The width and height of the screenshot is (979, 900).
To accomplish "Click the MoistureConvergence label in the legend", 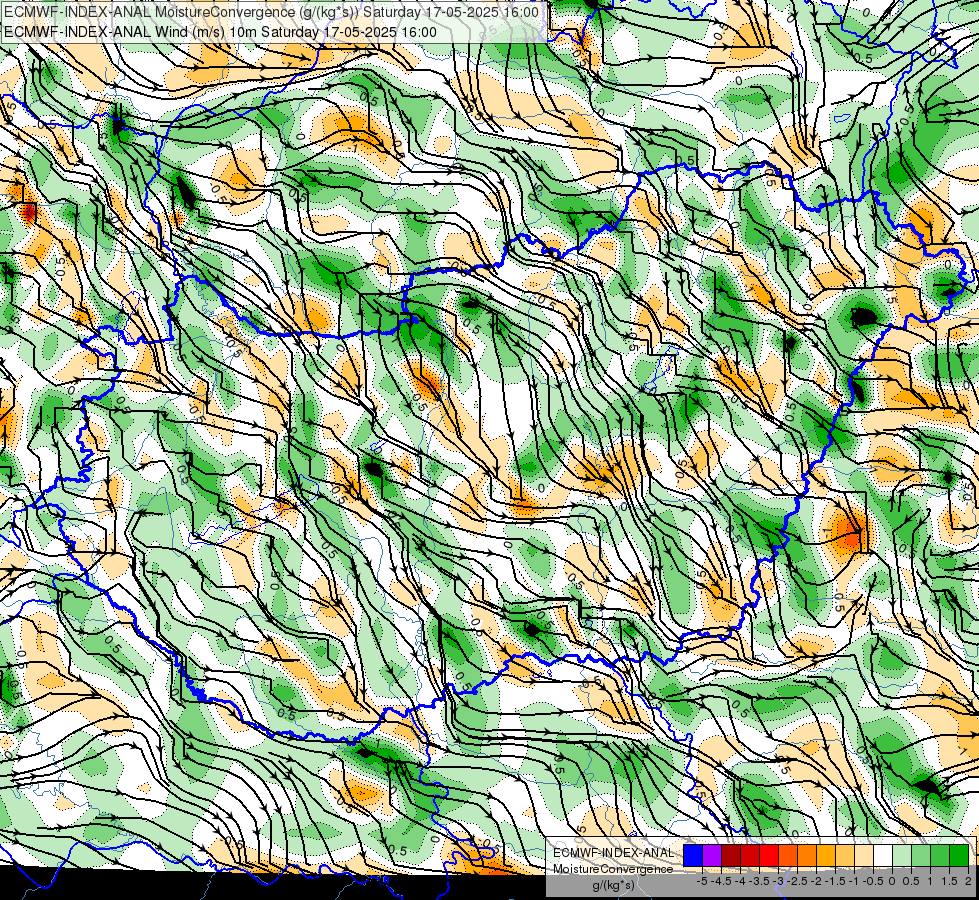I will tap(613, 869).
